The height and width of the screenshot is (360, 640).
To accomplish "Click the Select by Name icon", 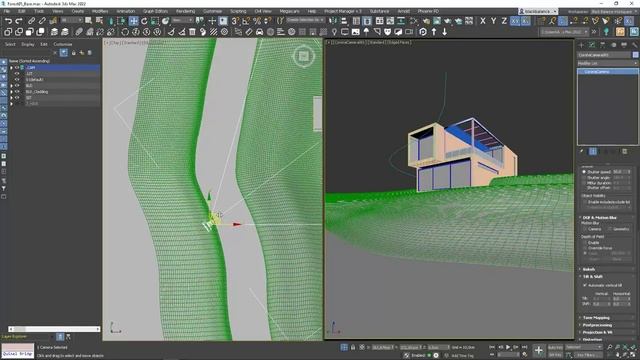I will [x=99, y=21].
